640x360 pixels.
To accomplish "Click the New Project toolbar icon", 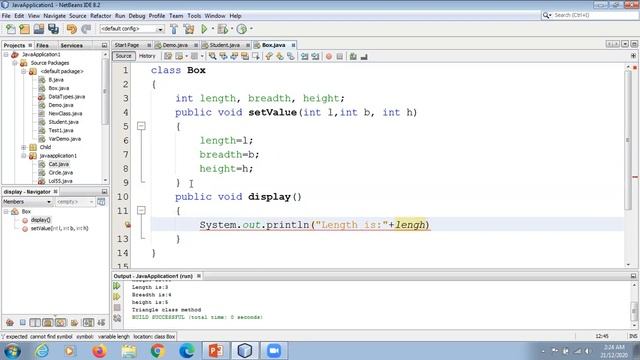I will coord(24,29).
